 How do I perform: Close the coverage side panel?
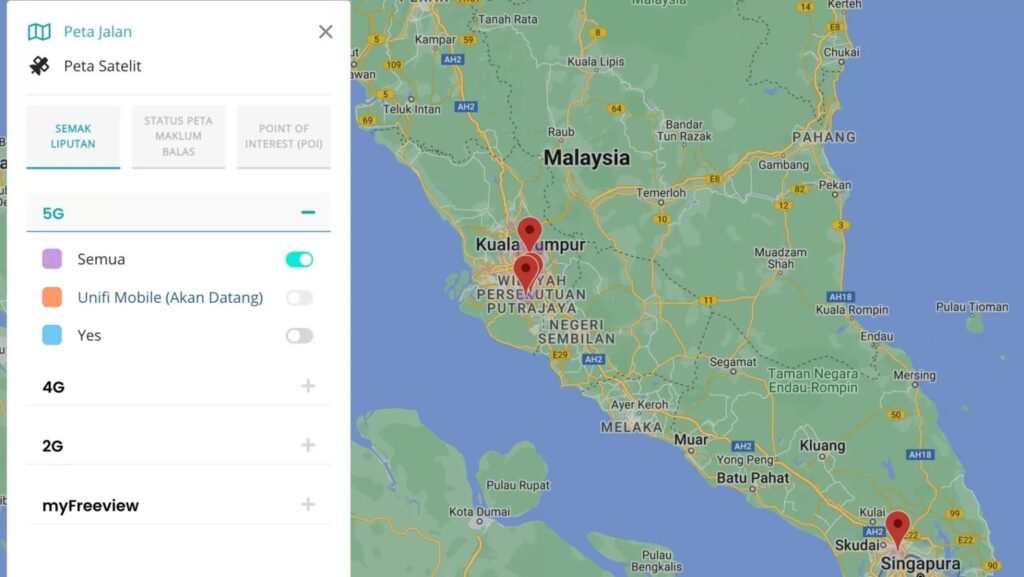pos(325,31)
